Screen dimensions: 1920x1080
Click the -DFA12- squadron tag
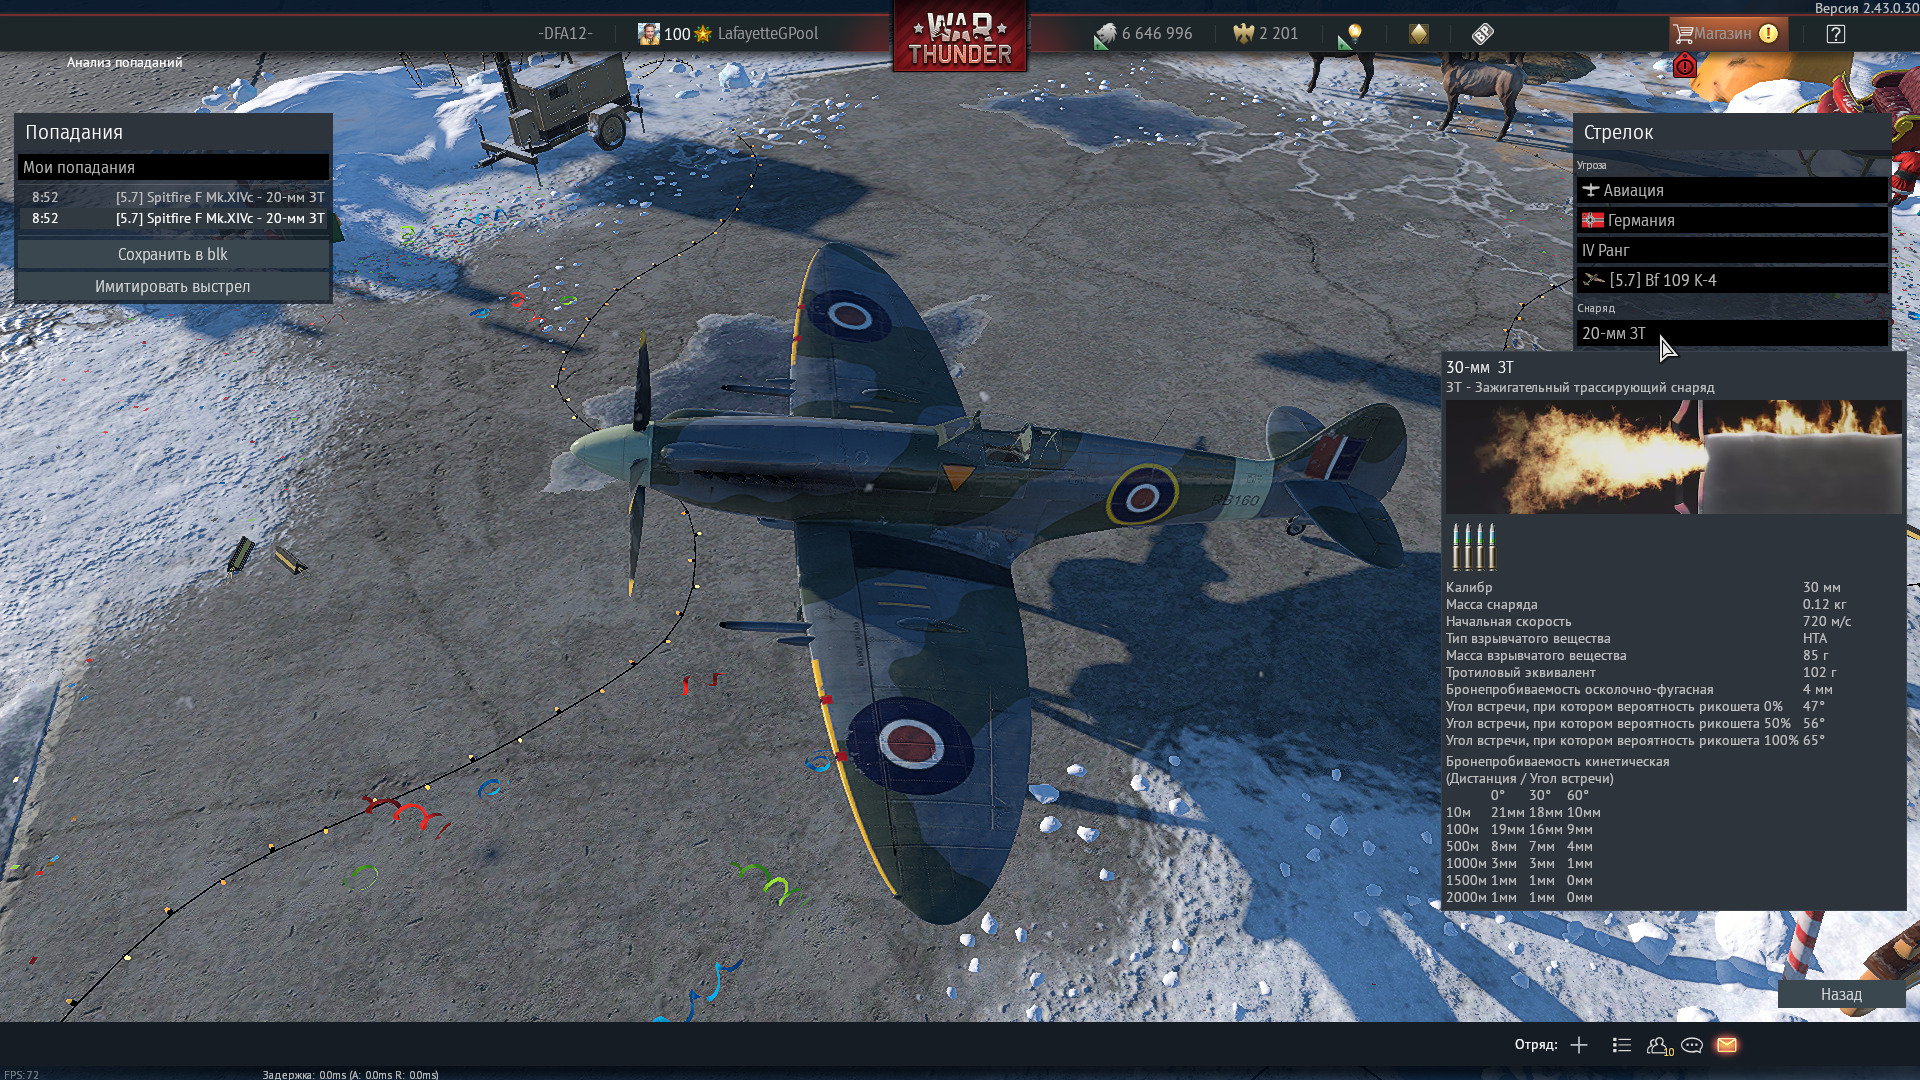pyautogui.click(x=565, y=34)
